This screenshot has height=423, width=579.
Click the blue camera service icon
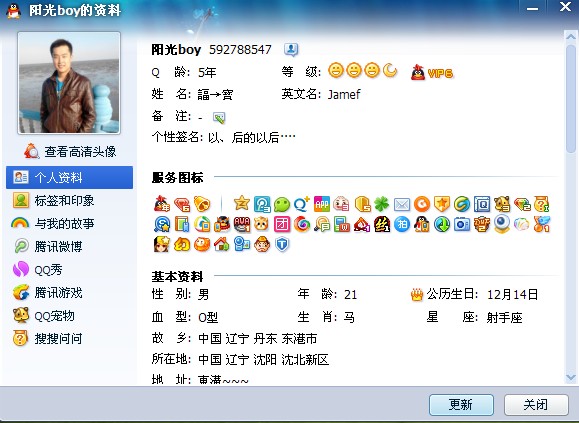(x=462, y=224)
